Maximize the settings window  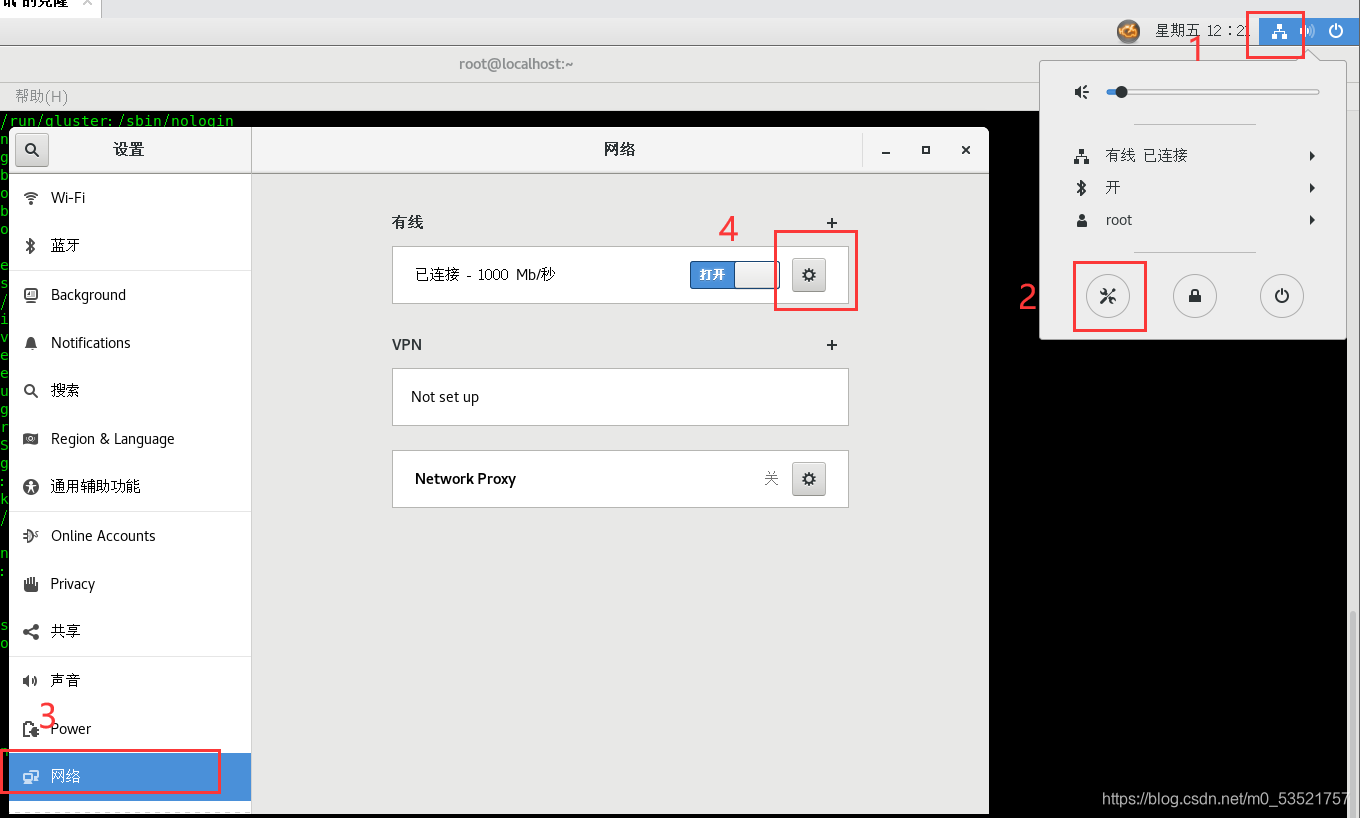[926, 151]
